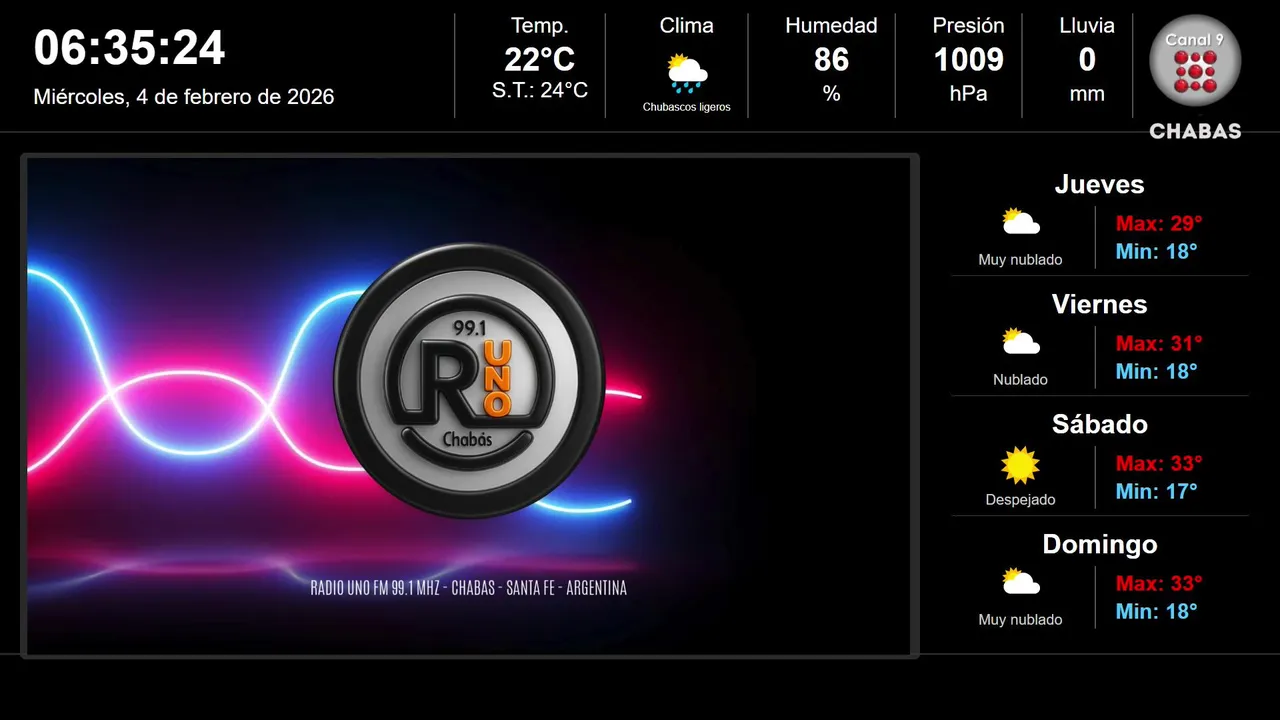Click the Radio Uno FM 99.1 MHz caption

pos(469,588)
